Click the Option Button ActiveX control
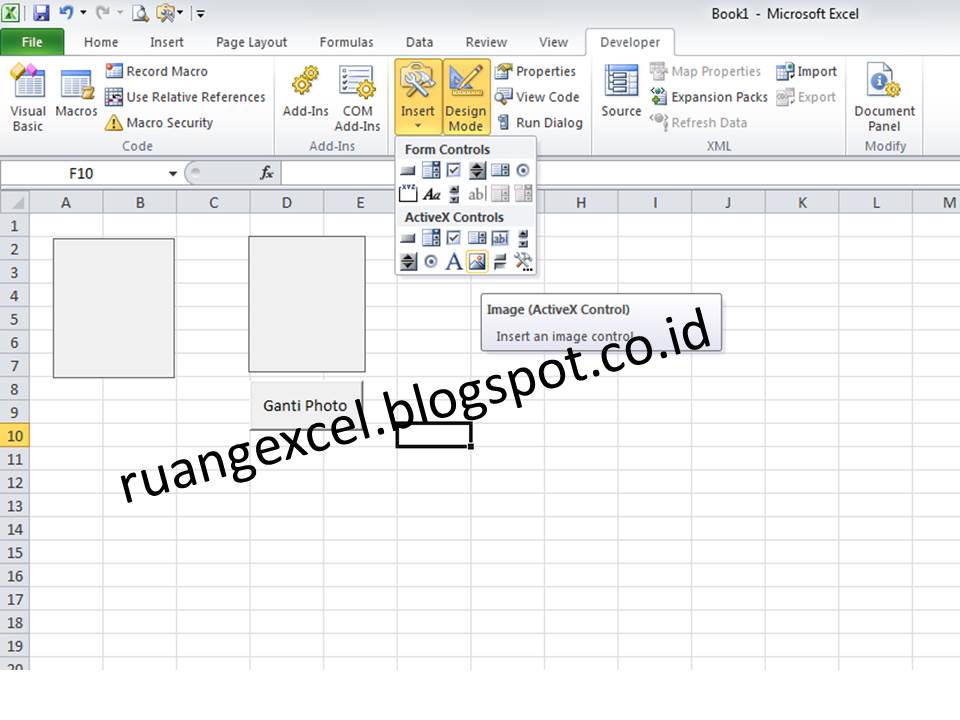 point(431,261)
